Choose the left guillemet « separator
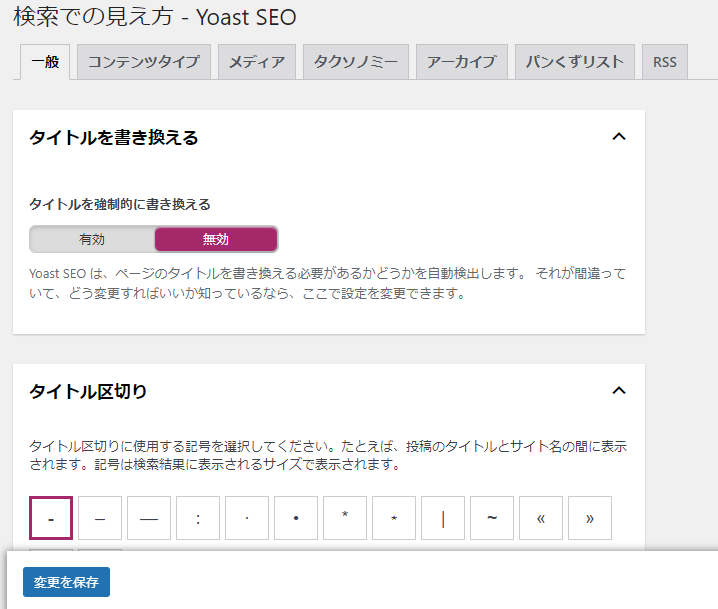The image size is (718, 609). pyautogui.click(x=541, y=518)
